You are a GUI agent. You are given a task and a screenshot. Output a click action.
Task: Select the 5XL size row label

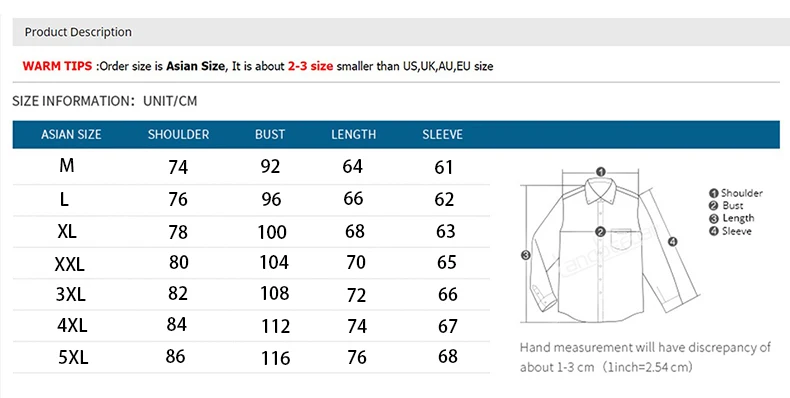point(73,357)
